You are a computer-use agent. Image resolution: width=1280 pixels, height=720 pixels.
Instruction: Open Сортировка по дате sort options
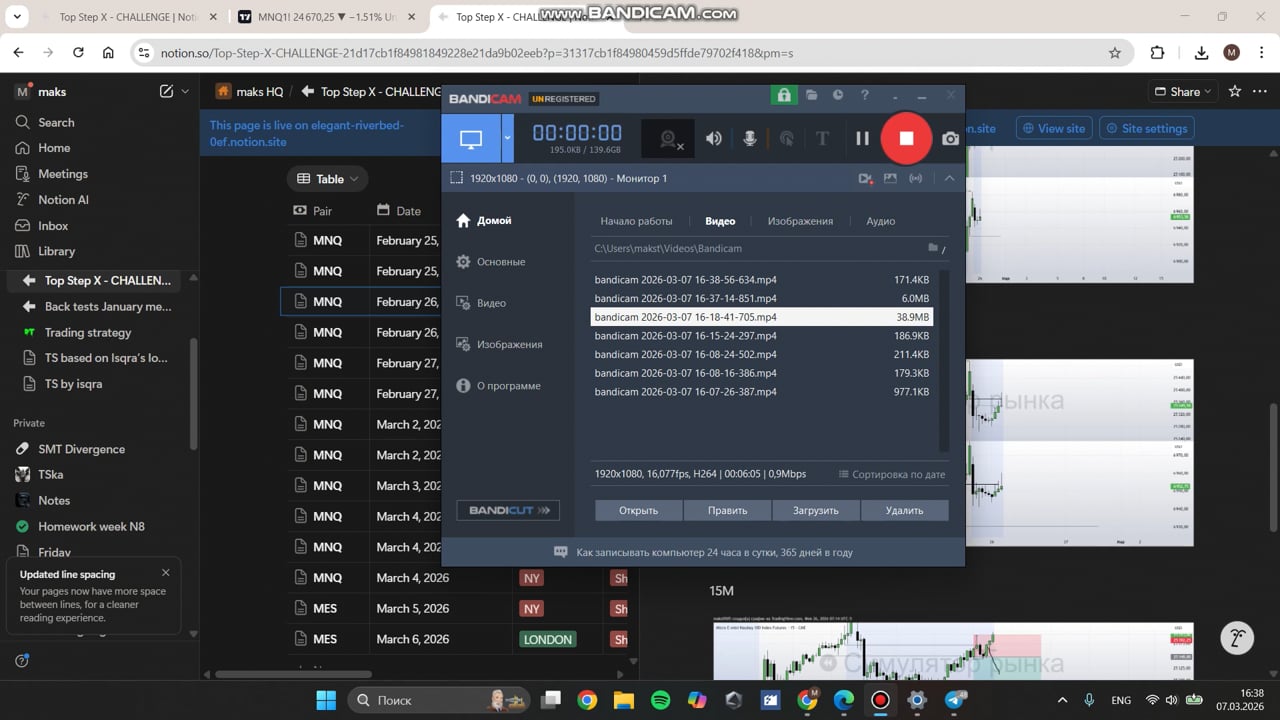(x=891, y=474)
